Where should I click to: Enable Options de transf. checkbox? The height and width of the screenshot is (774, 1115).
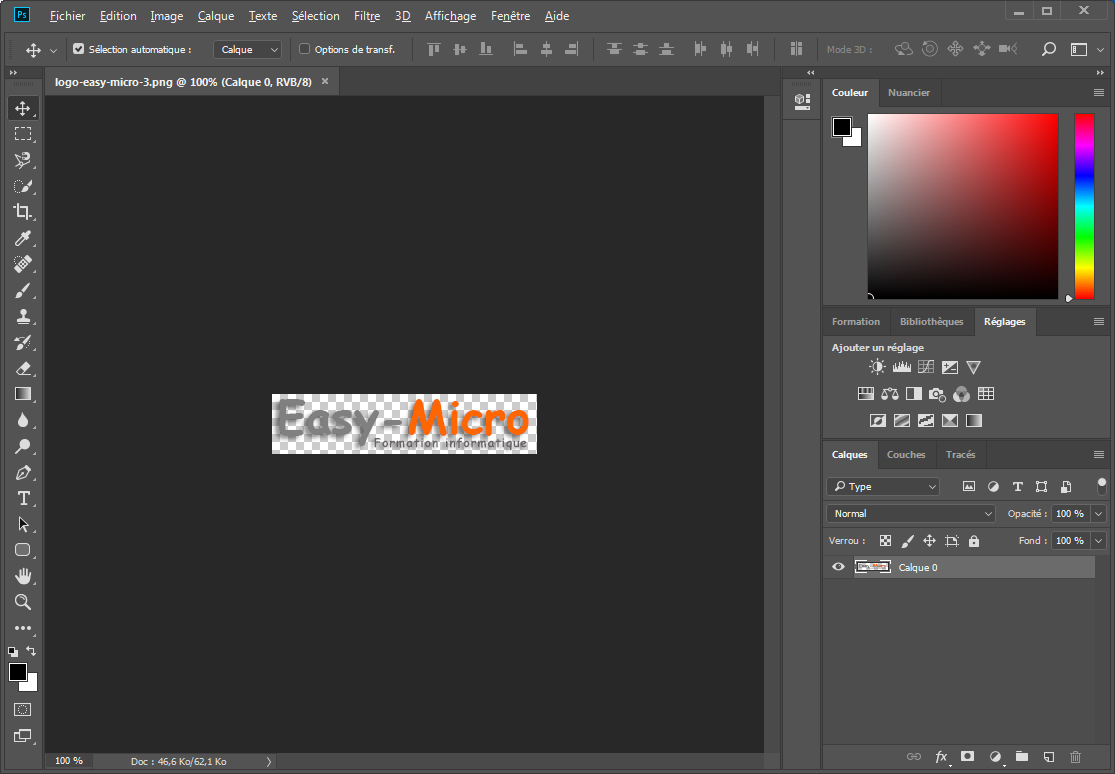pos(304,49)
